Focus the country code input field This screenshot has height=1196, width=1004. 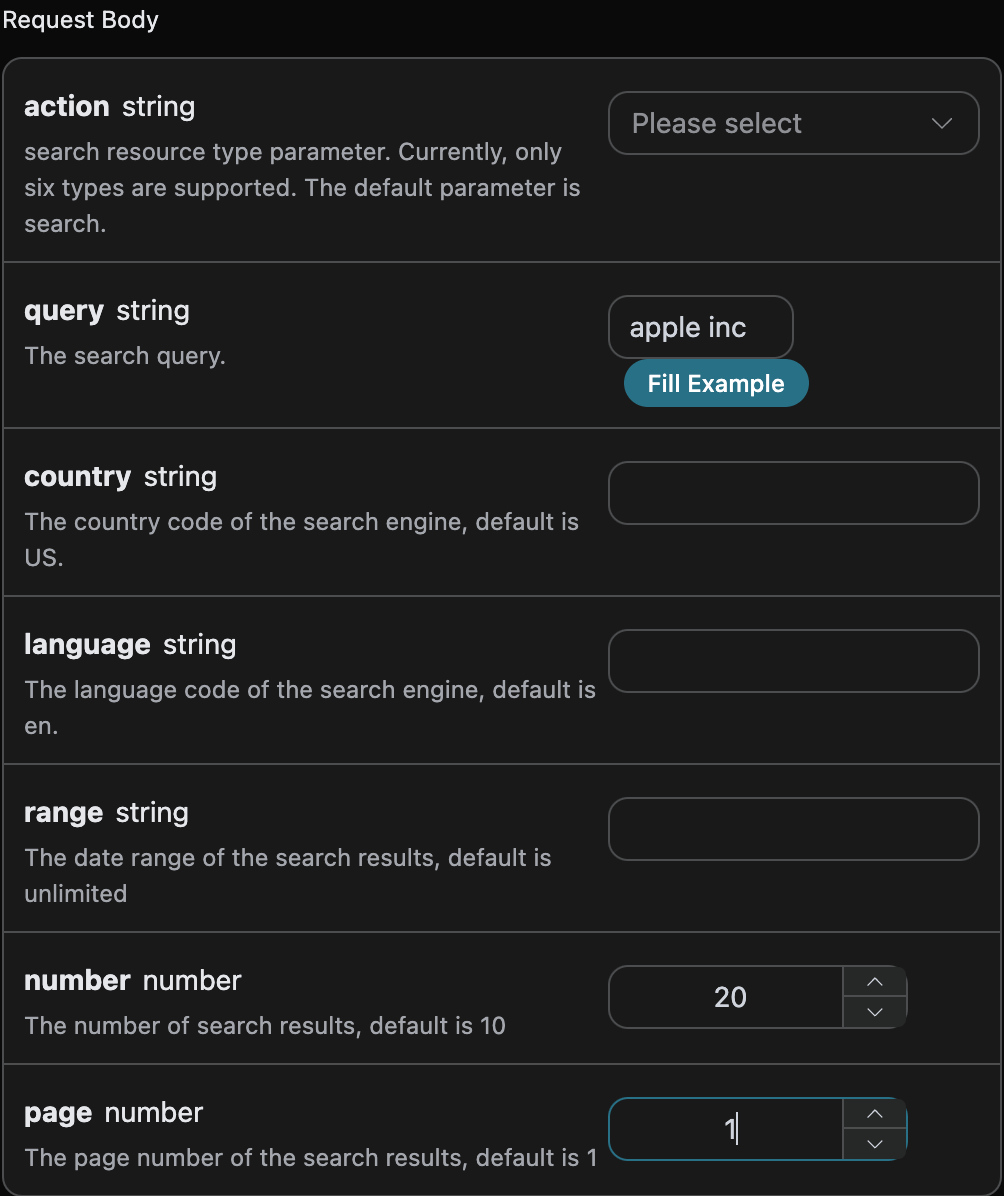[x=793, y=493]
